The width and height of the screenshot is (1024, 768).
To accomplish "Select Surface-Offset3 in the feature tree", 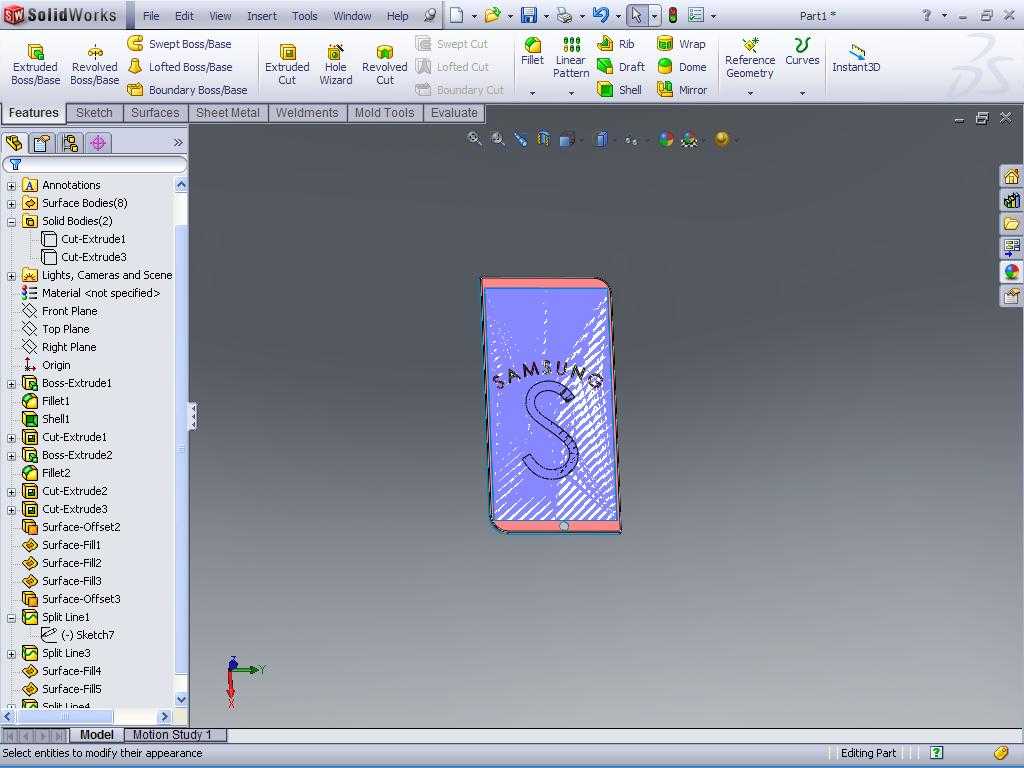I will [71, 599].
